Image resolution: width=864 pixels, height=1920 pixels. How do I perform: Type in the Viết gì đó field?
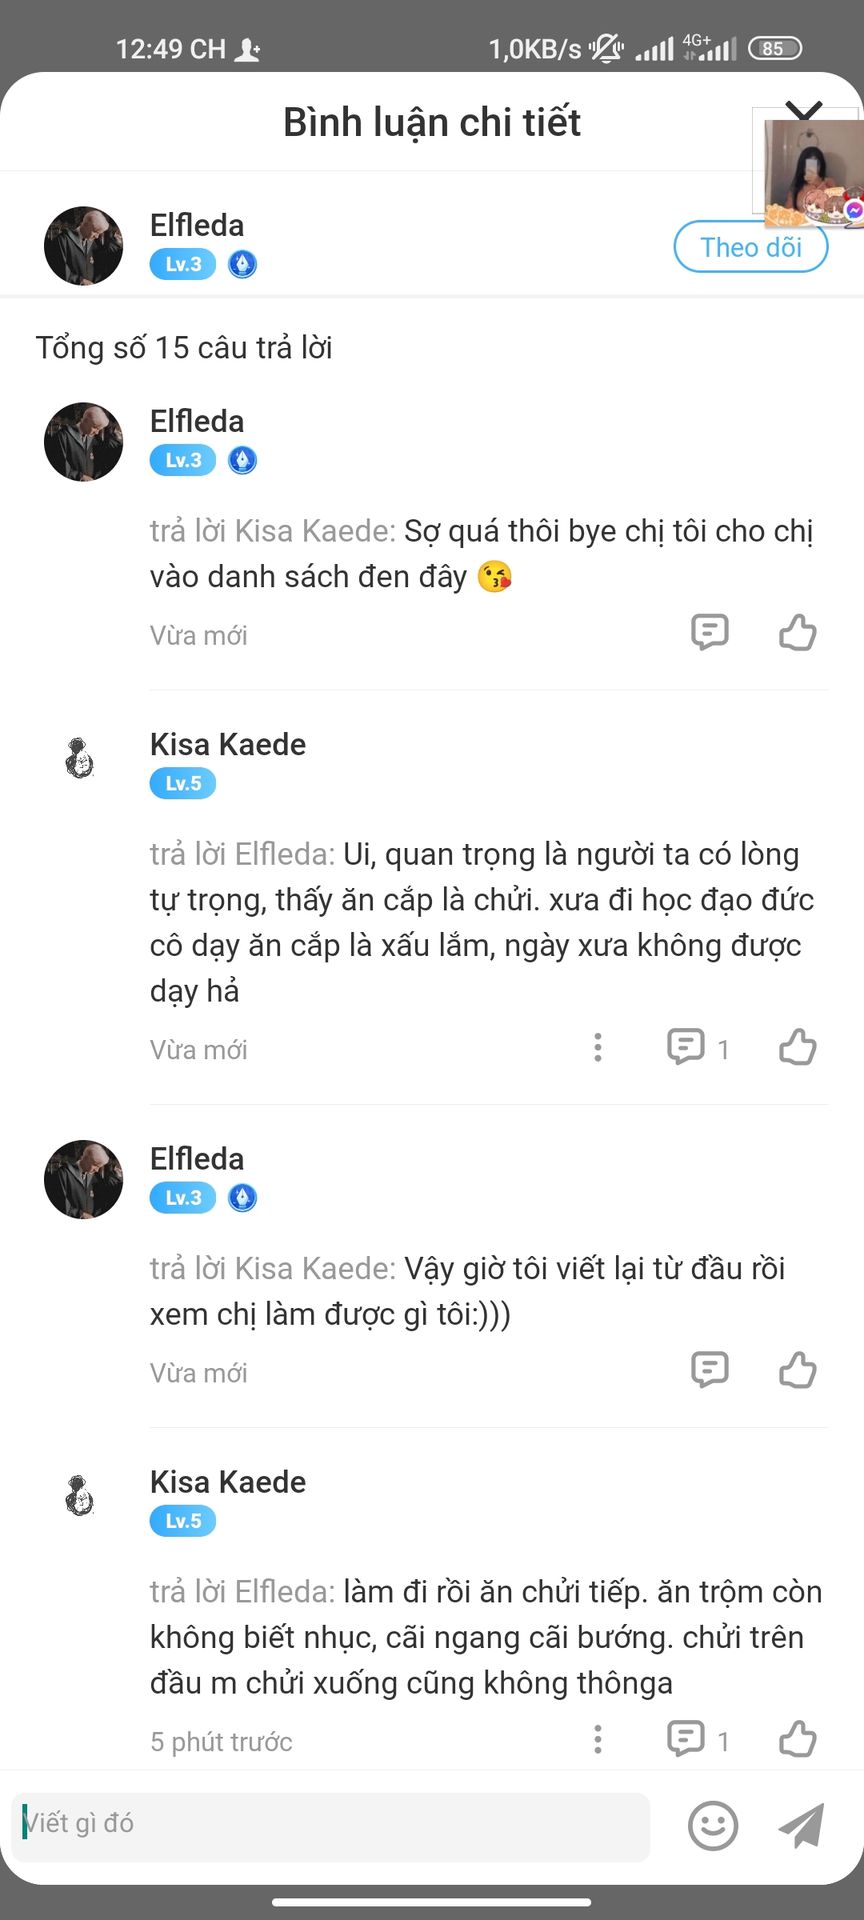pos(330,1826)
